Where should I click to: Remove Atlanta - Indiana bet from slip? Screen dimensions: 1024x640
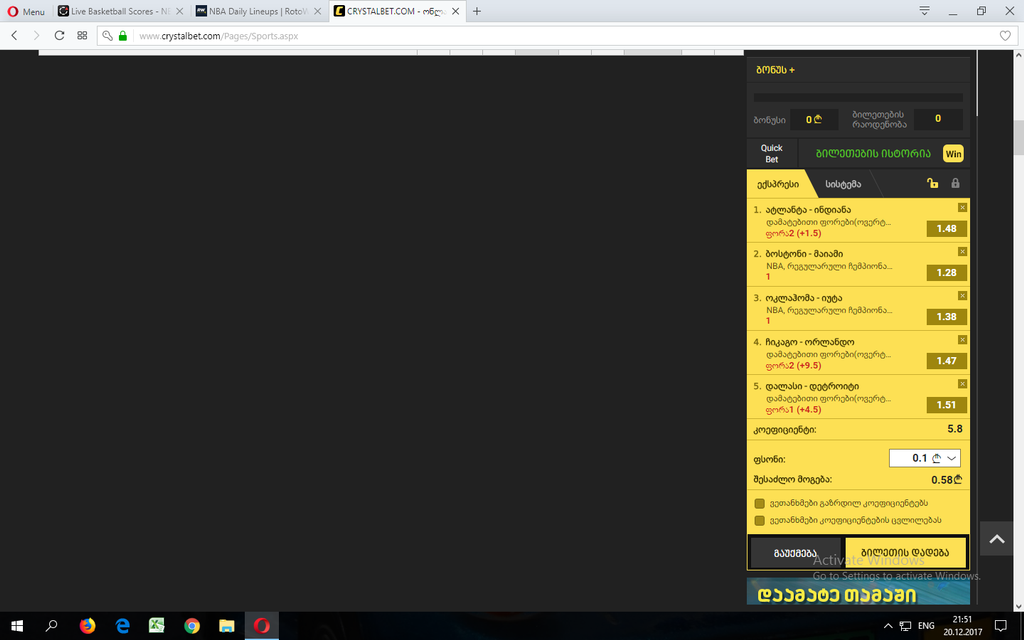pos(962,208)
